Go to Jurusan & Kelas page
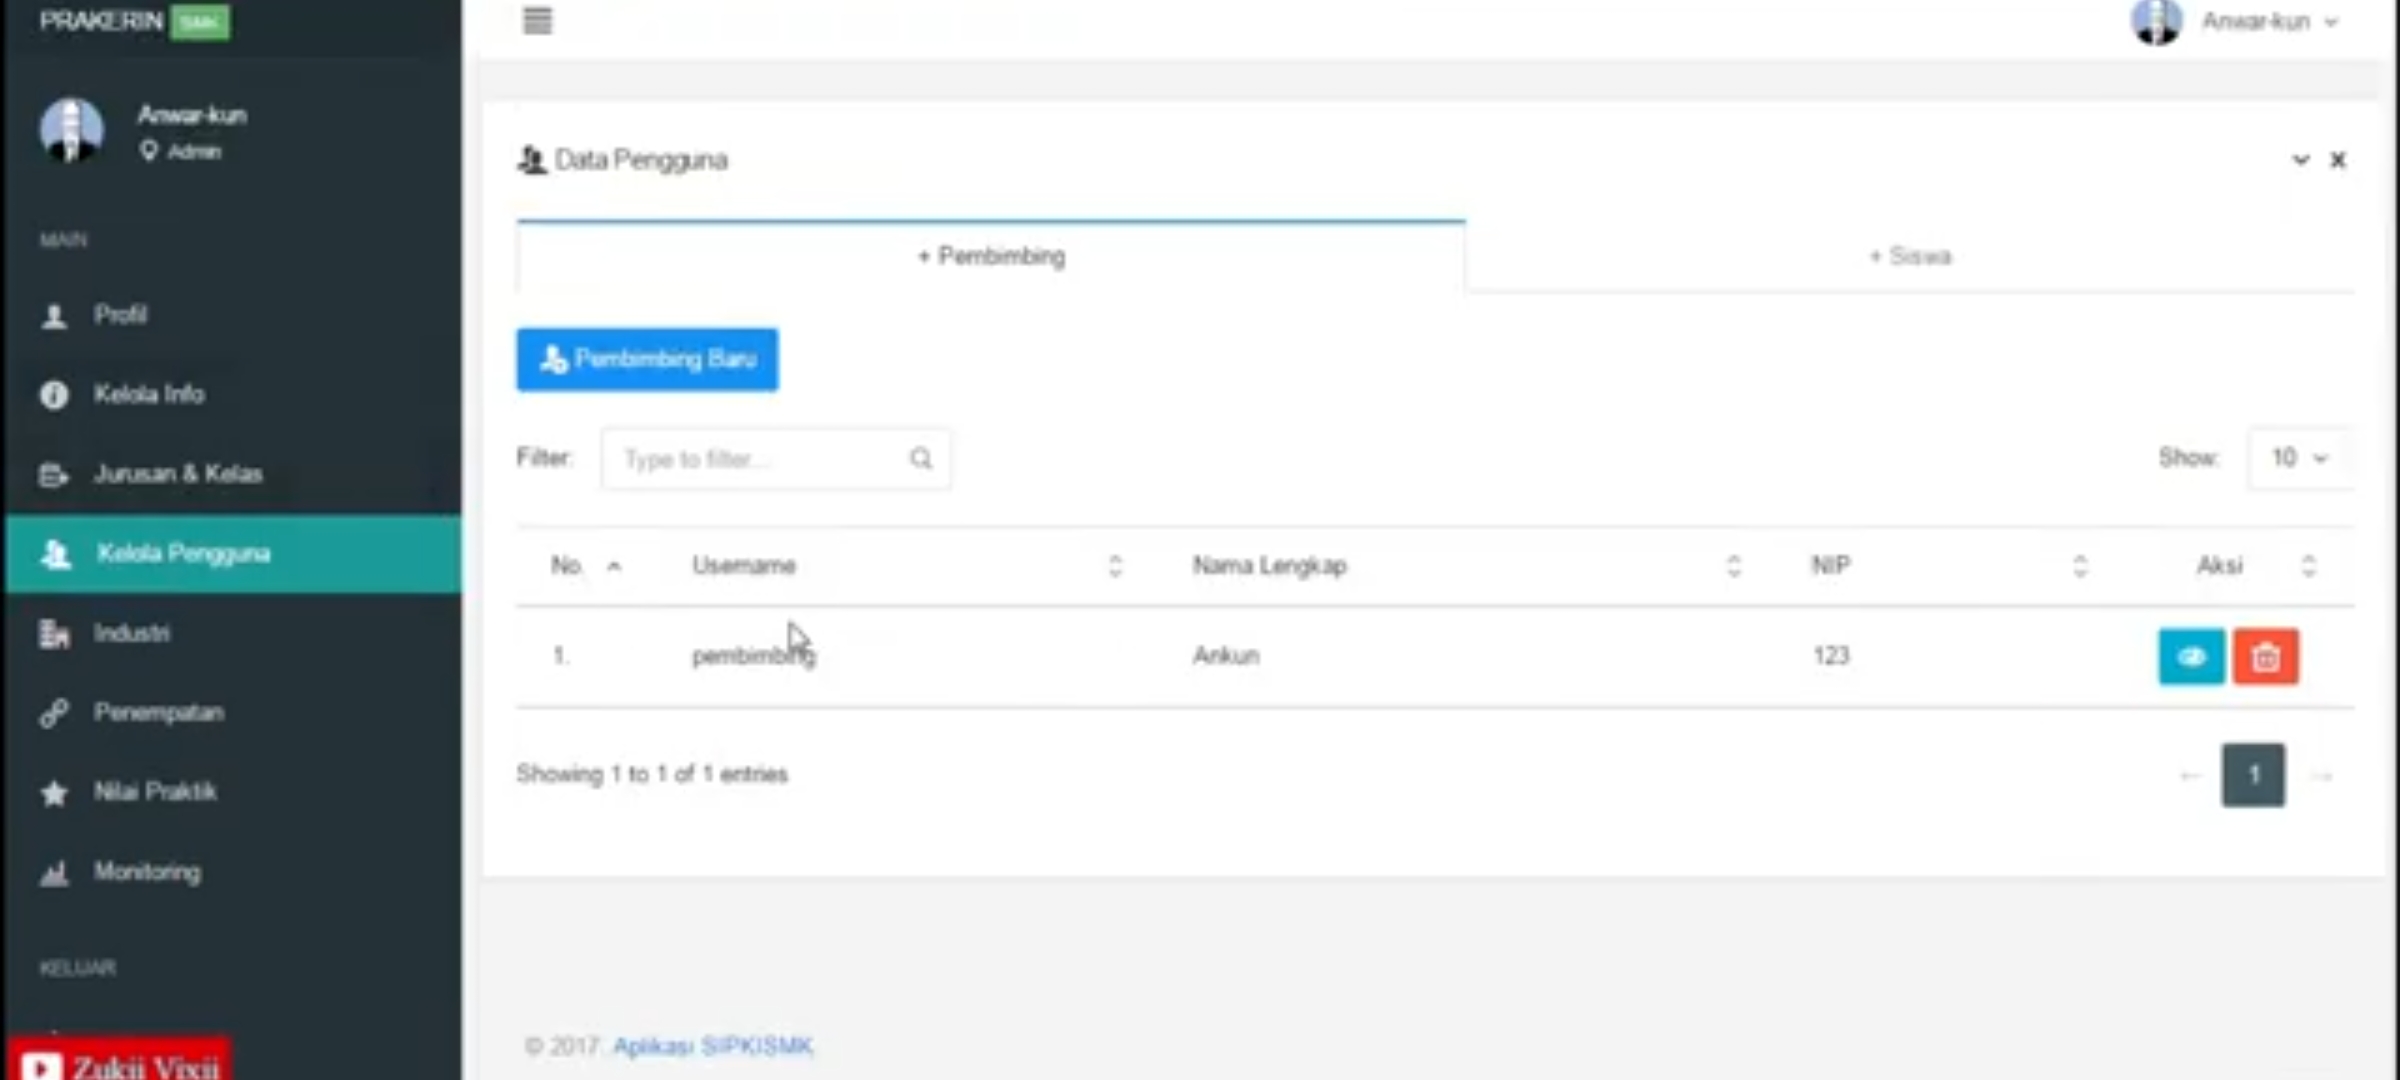This screenshot has width=2400, height=1080. 177,474
